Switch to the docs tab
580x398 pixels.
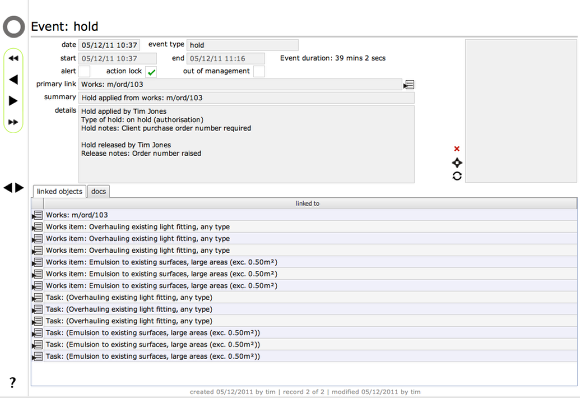coord(98,192)
